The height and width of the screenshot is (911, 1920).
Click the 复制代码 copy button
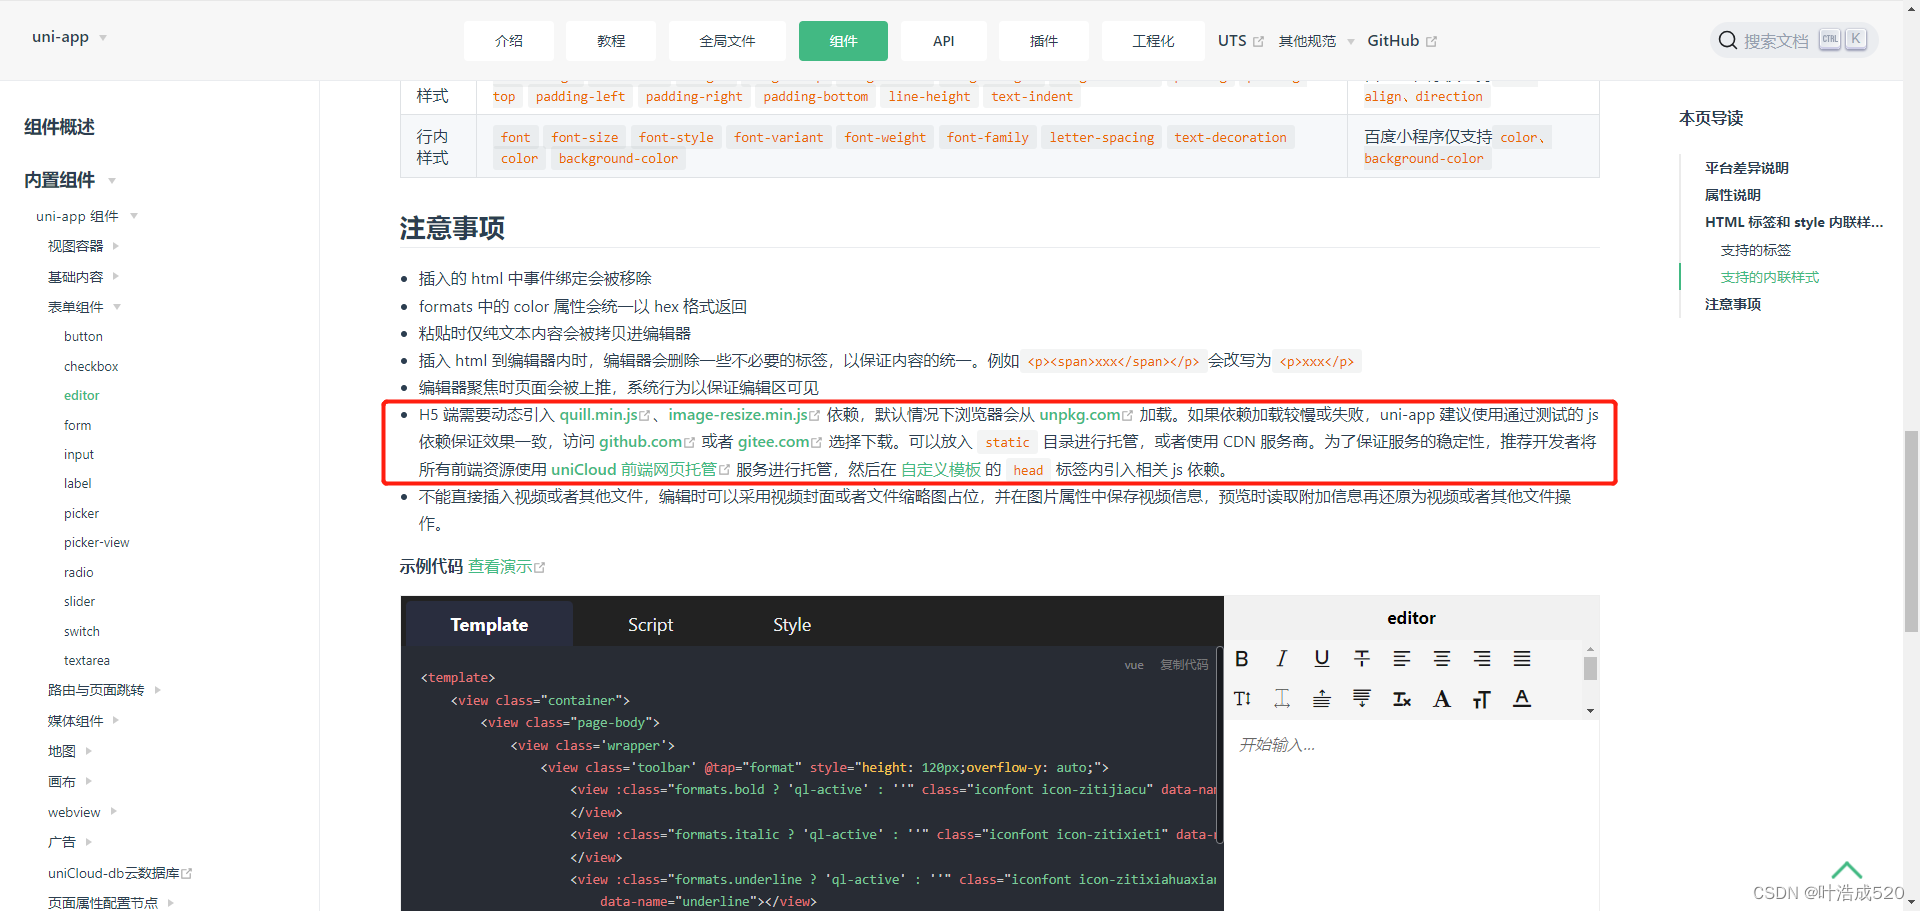1184,665
